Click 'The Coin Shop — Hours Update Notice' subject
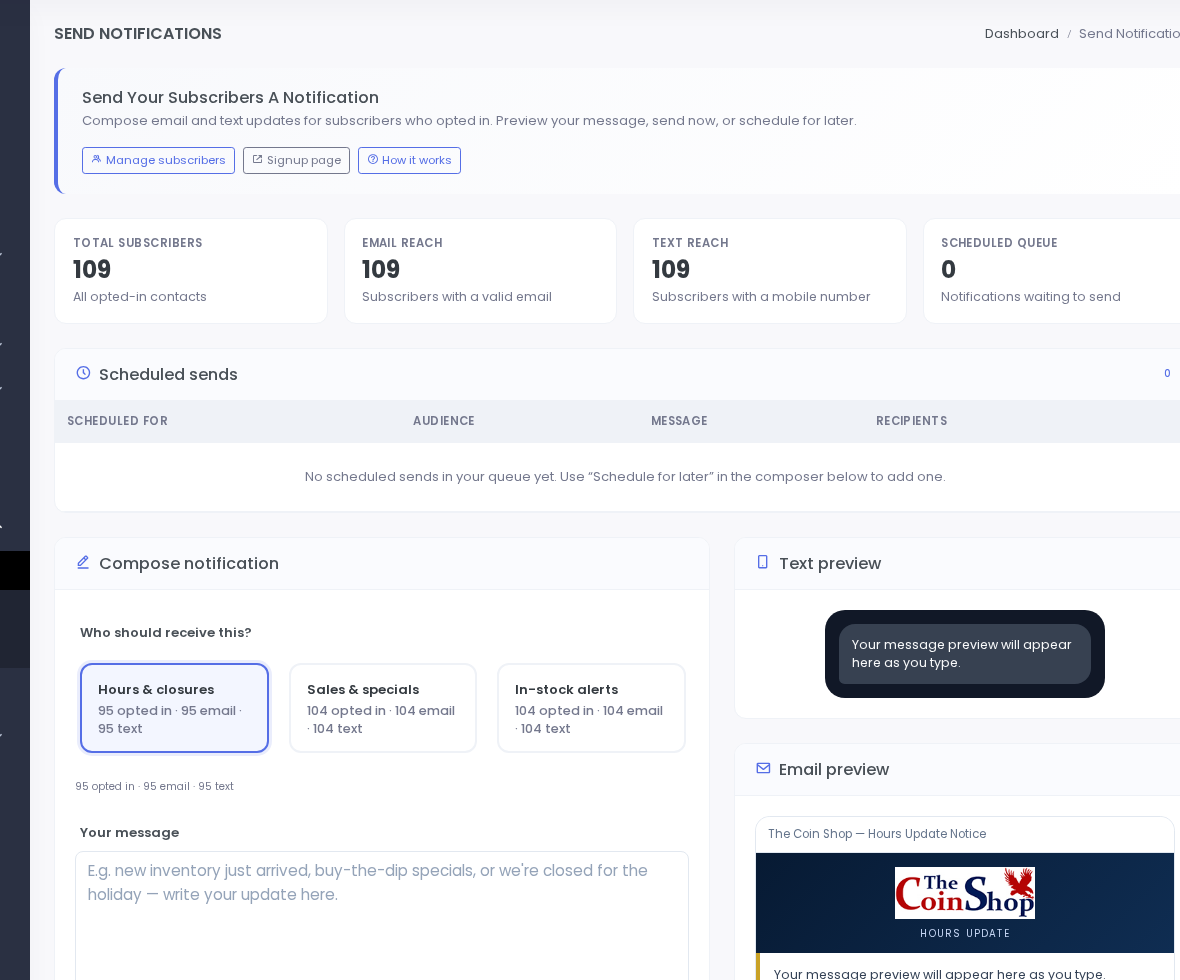1180x980 pixels. coord(877,834)
